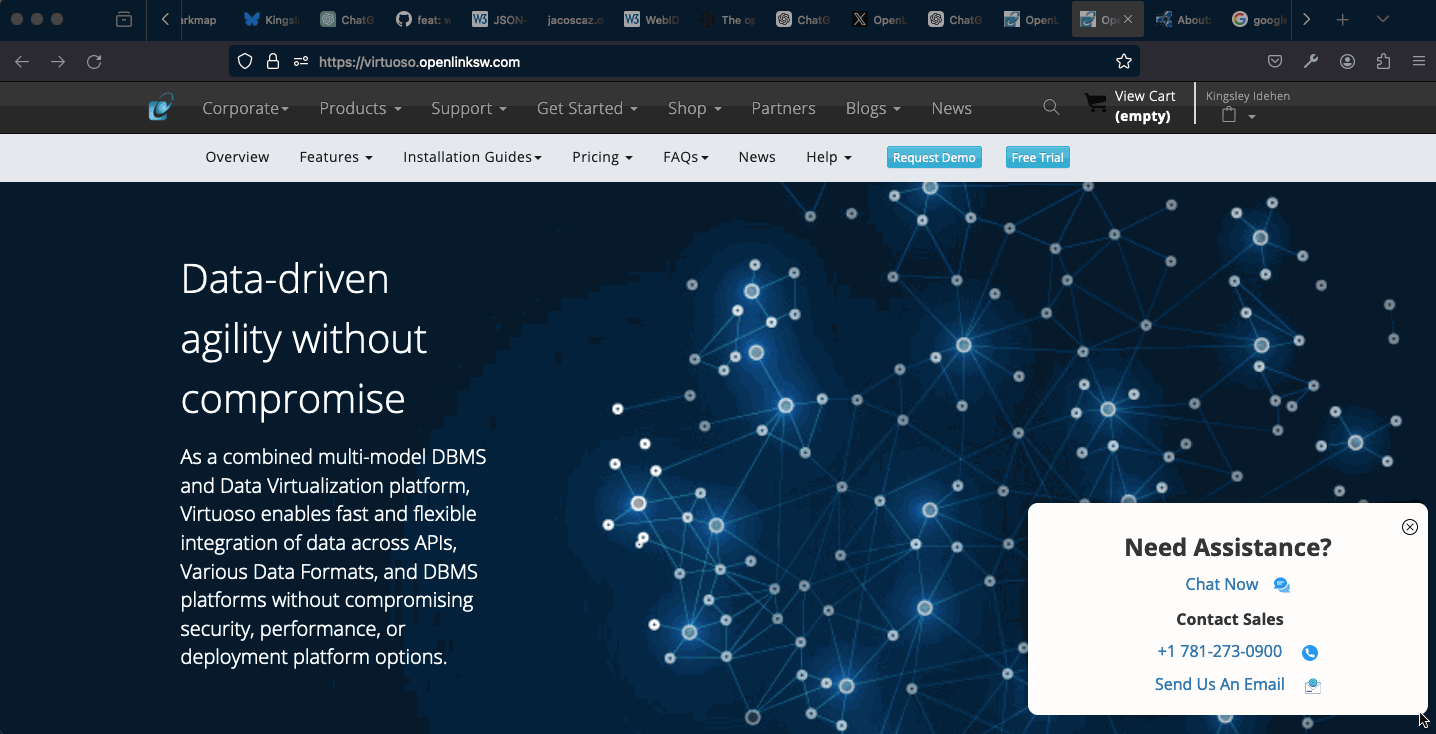Close the Need Assistance popup
The height and width of the screenshot is (734, 1436).
pos(1410,527)
